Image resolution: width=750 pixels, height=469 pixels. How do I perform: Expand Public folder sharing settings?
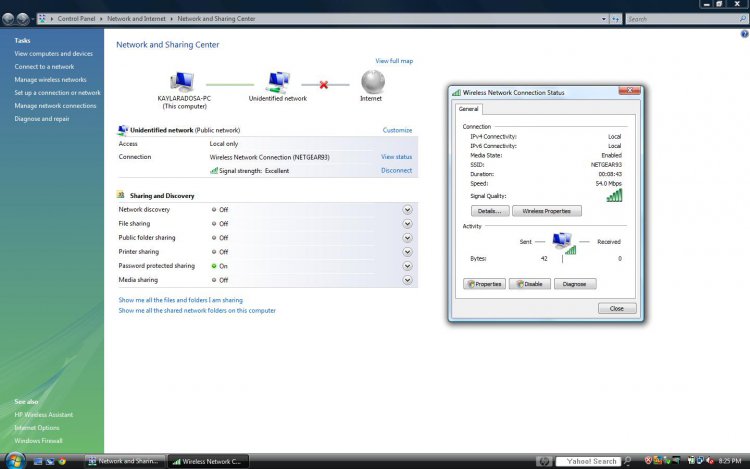click(x=407, y=238)
